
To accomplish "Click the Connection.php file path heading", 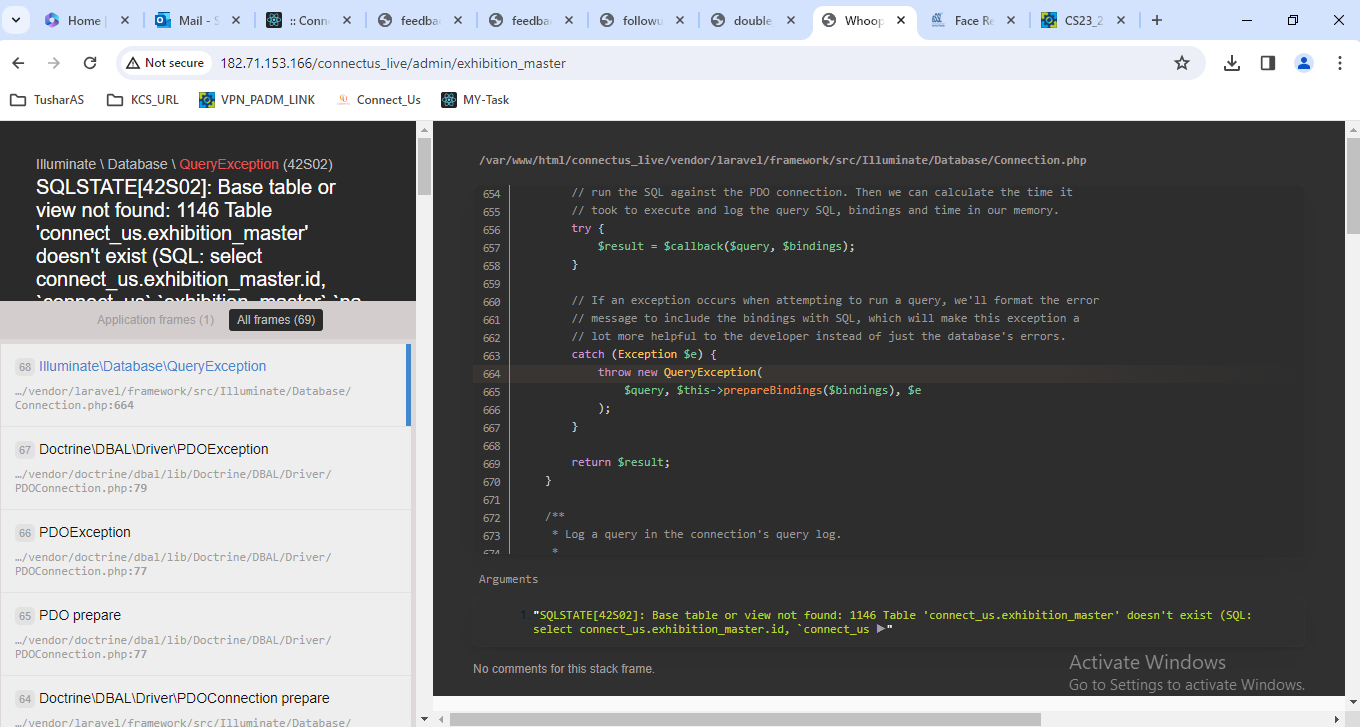I will (782, 160).
